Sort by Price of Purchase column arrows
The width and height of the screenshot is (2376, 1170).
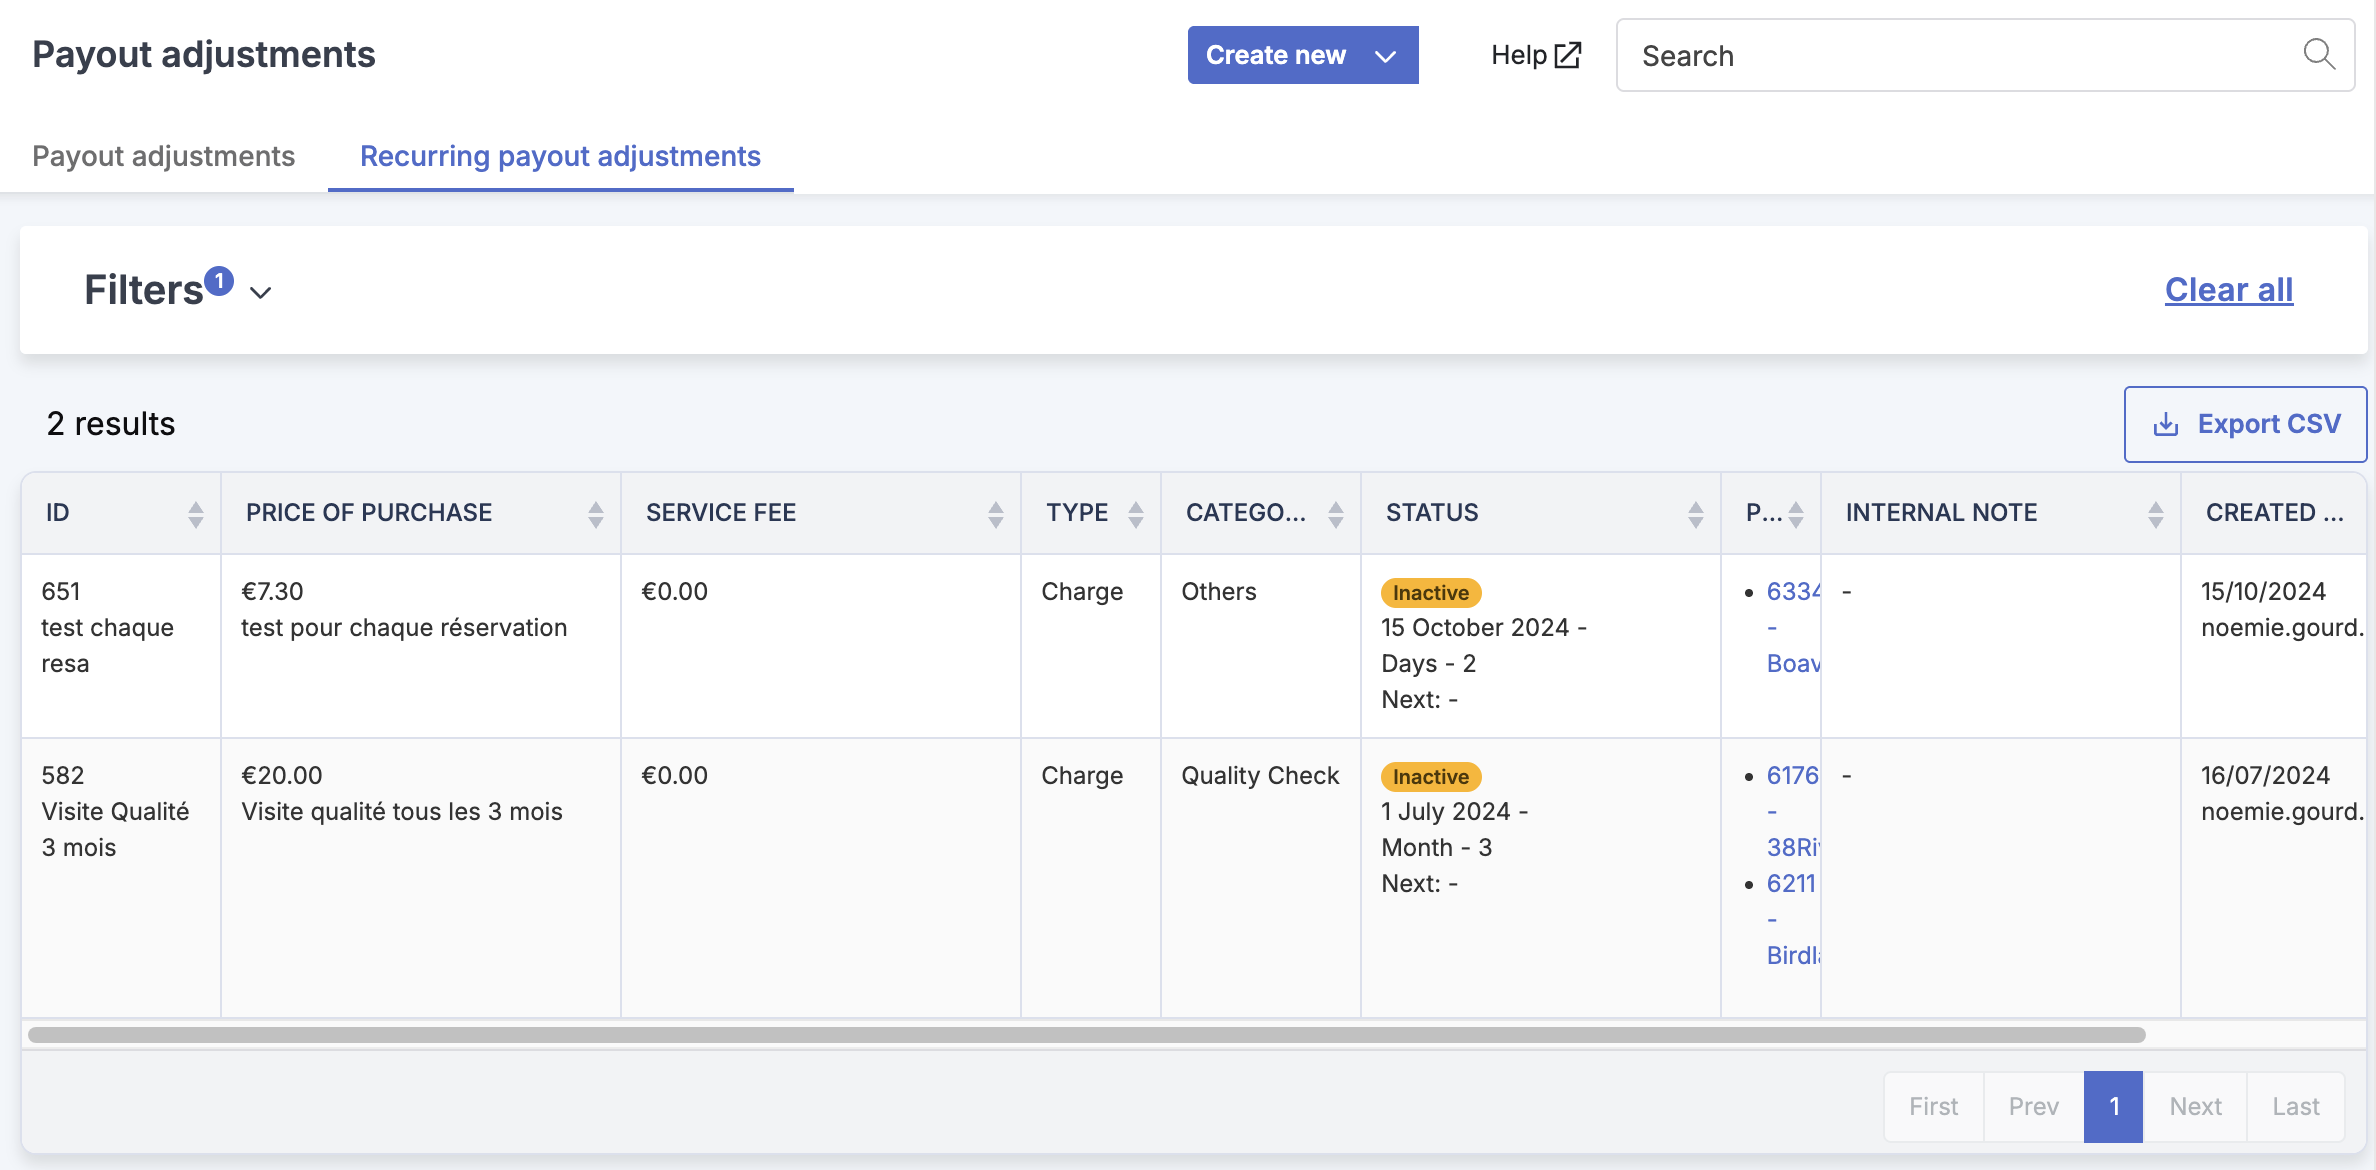point(596,514)
